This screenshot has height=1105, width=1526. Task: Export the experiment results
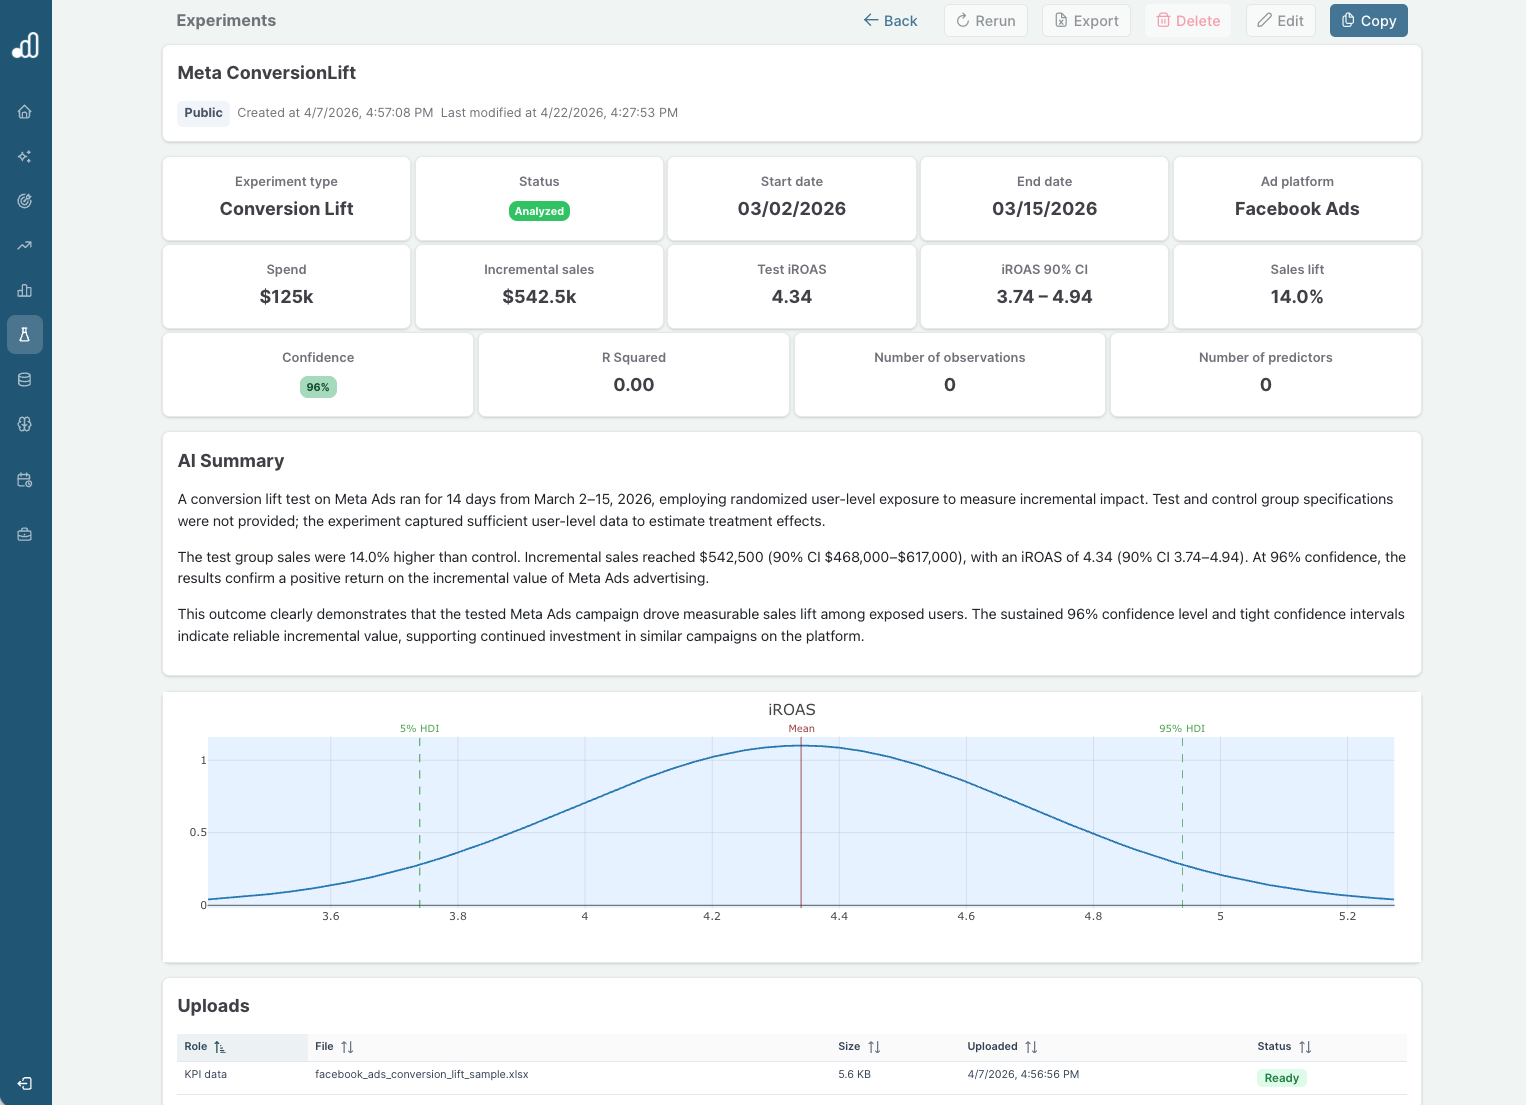coord(1086,21)
